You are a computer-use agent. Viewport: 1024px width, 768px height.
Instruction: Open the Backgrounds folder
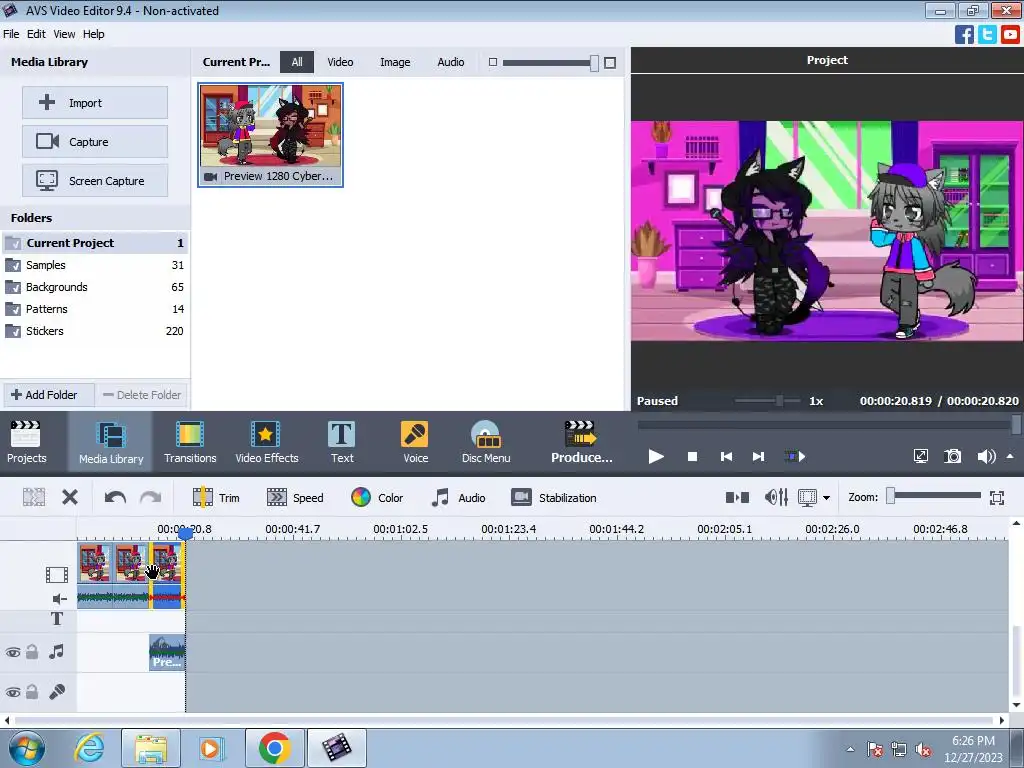point(95,287)
